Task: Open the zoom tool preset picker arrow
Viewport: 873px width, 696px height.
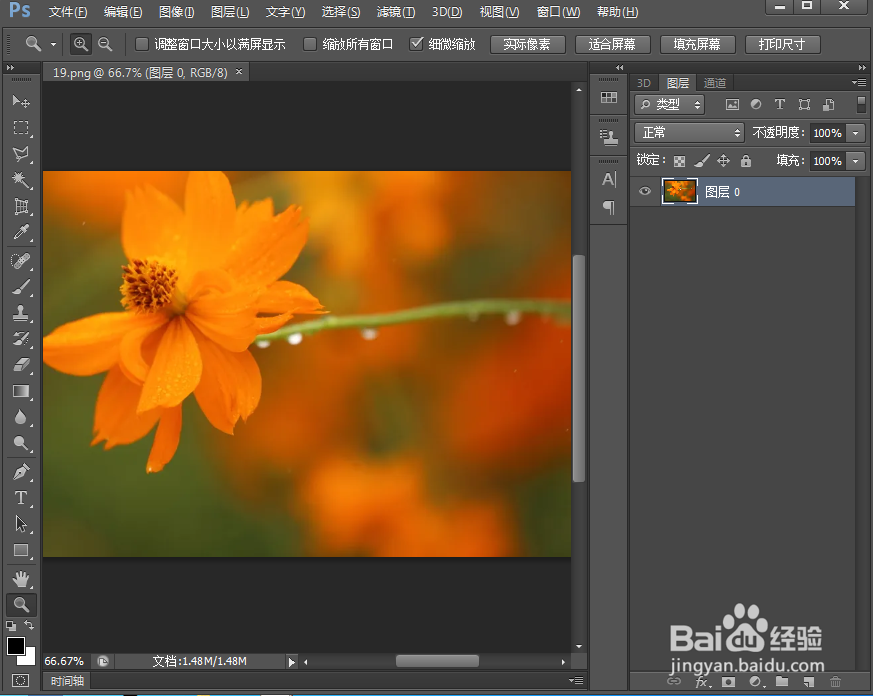Action: 53,44
